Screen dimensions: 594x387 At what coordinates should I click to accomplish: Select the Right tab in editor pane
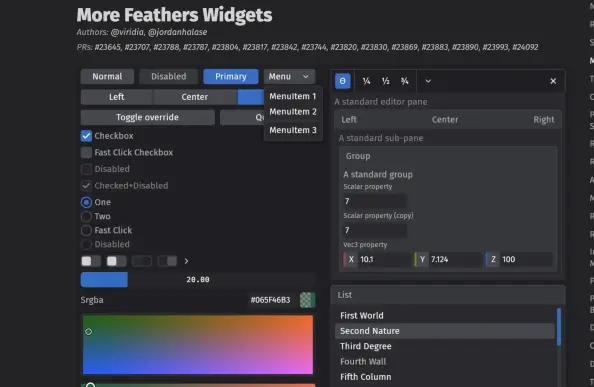click(x=544, y=120)
